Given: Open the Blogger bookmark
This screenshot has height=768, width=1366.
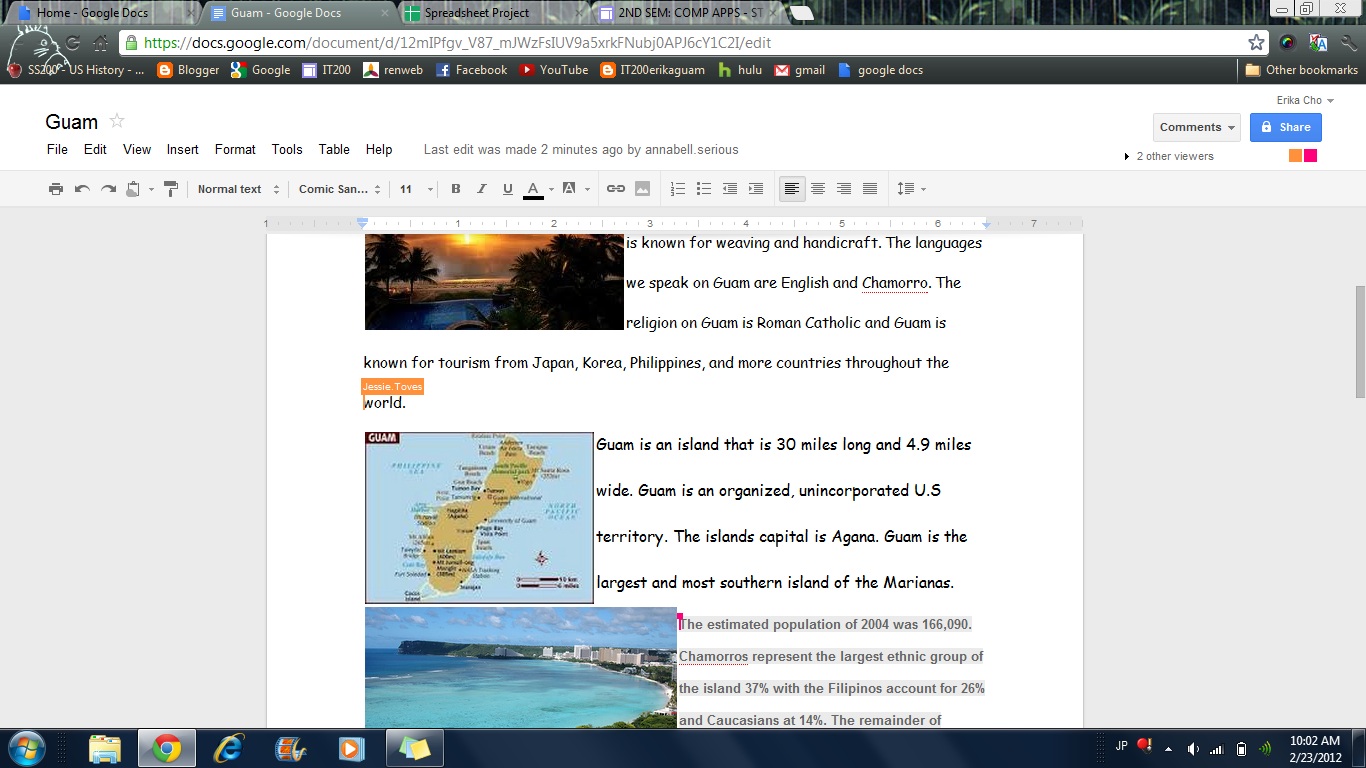Looking at the screenshot, I should click(188, 70).
